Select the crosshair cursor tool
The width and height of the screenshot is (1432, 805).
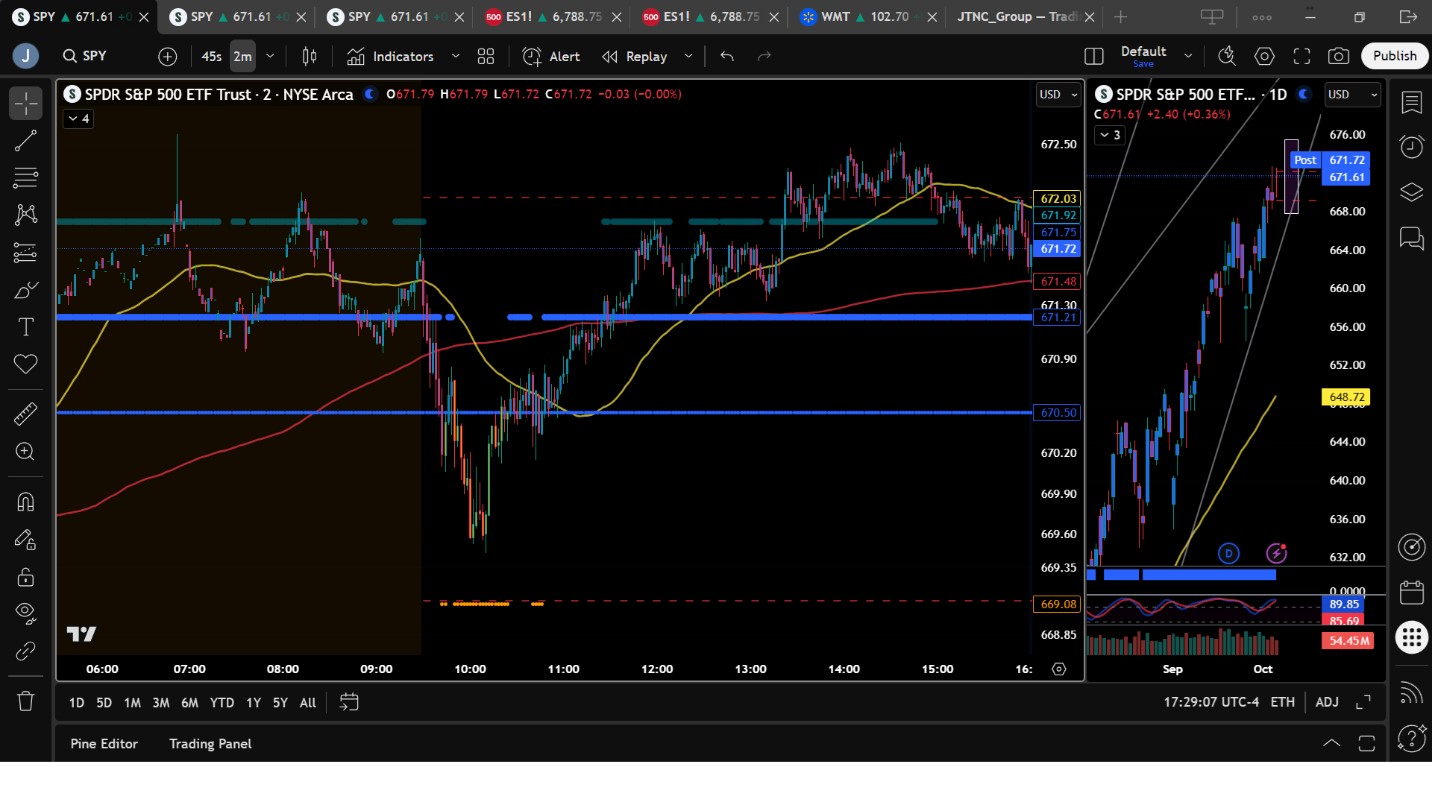click(x=26, y=103)
